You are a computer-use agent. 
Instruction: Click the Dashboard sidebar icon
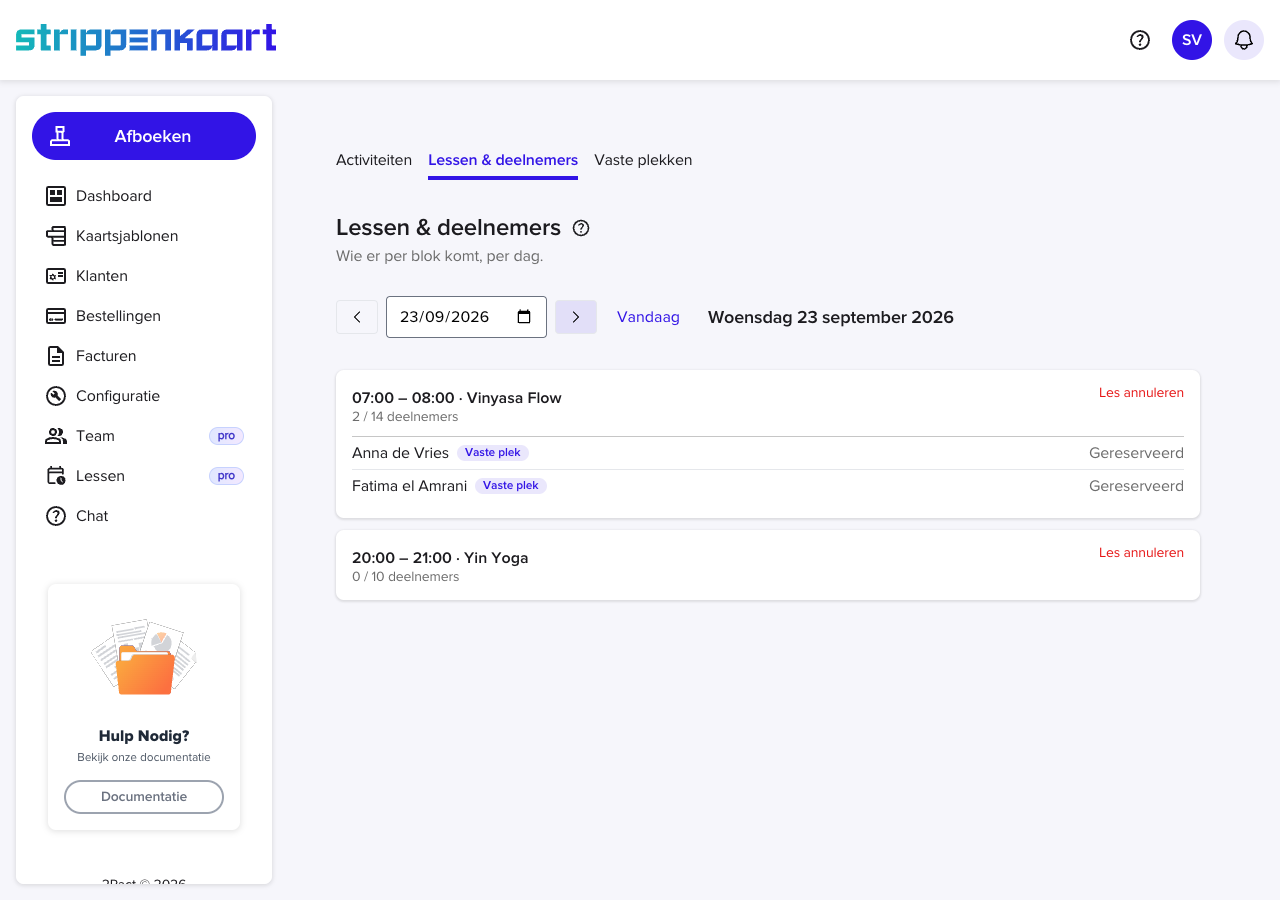click(x=56, y=196)
